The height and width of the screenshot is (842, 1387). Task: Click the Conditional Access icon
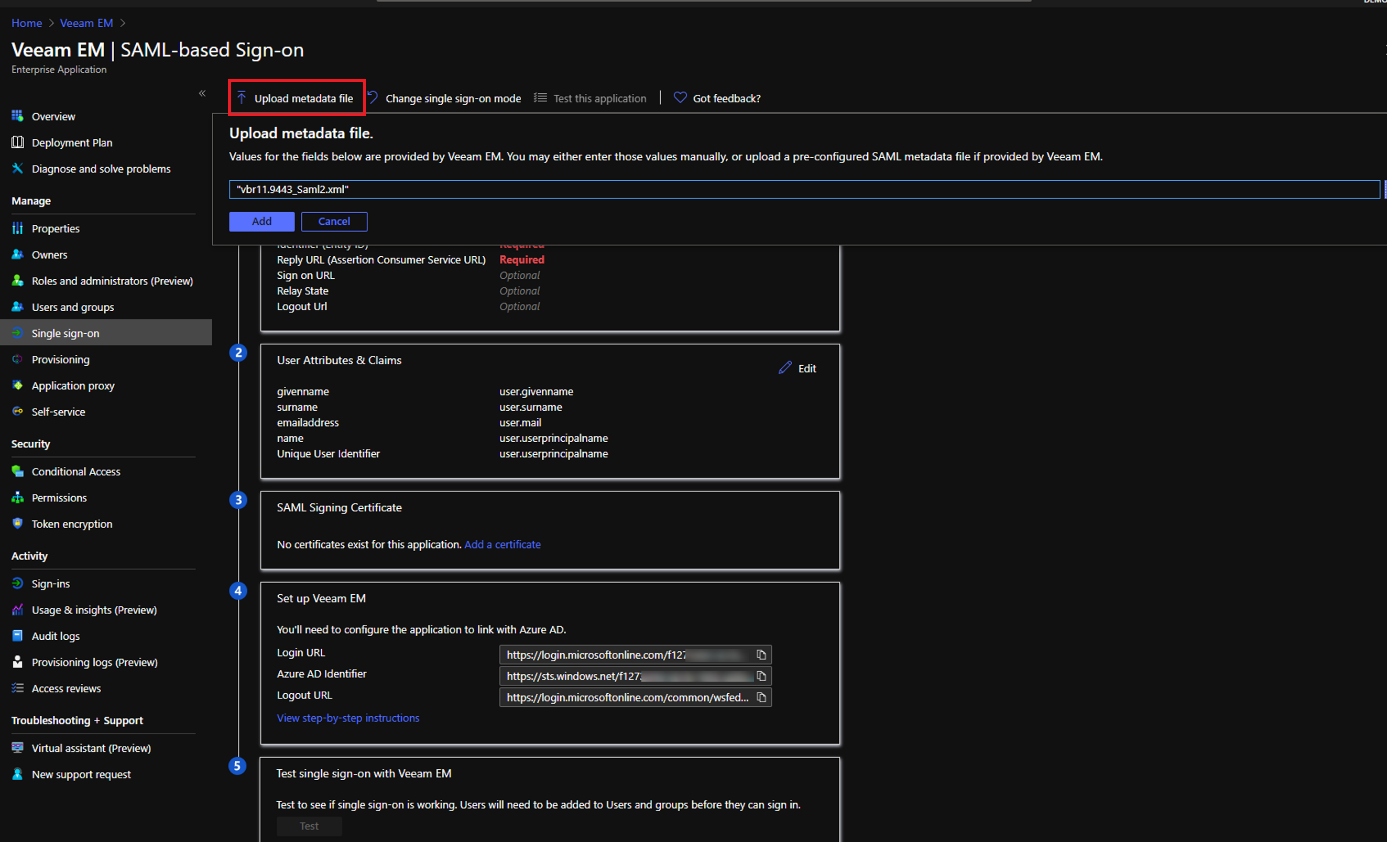[17, 471]
